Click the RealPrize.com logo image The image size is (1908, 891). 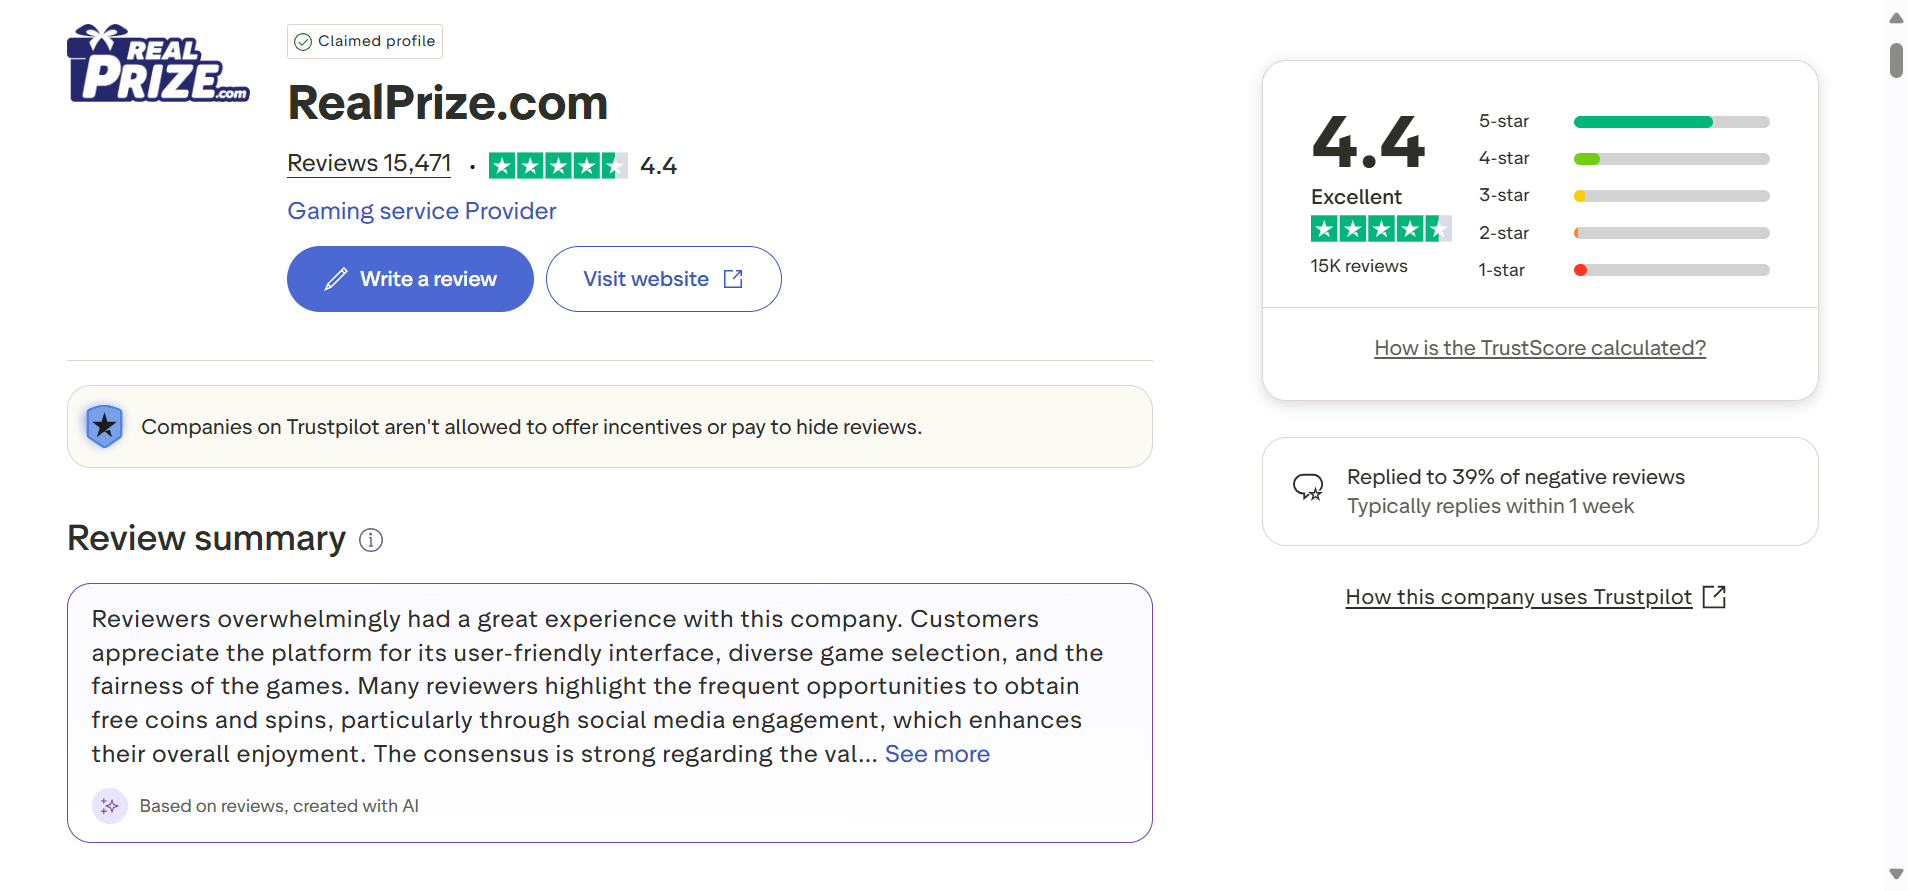158,64
